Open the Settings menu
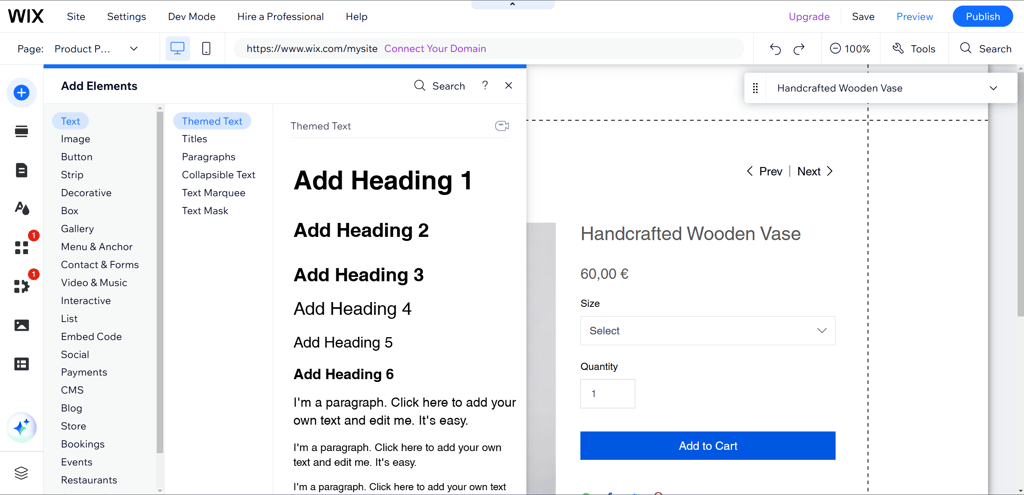 pos(127,16)
